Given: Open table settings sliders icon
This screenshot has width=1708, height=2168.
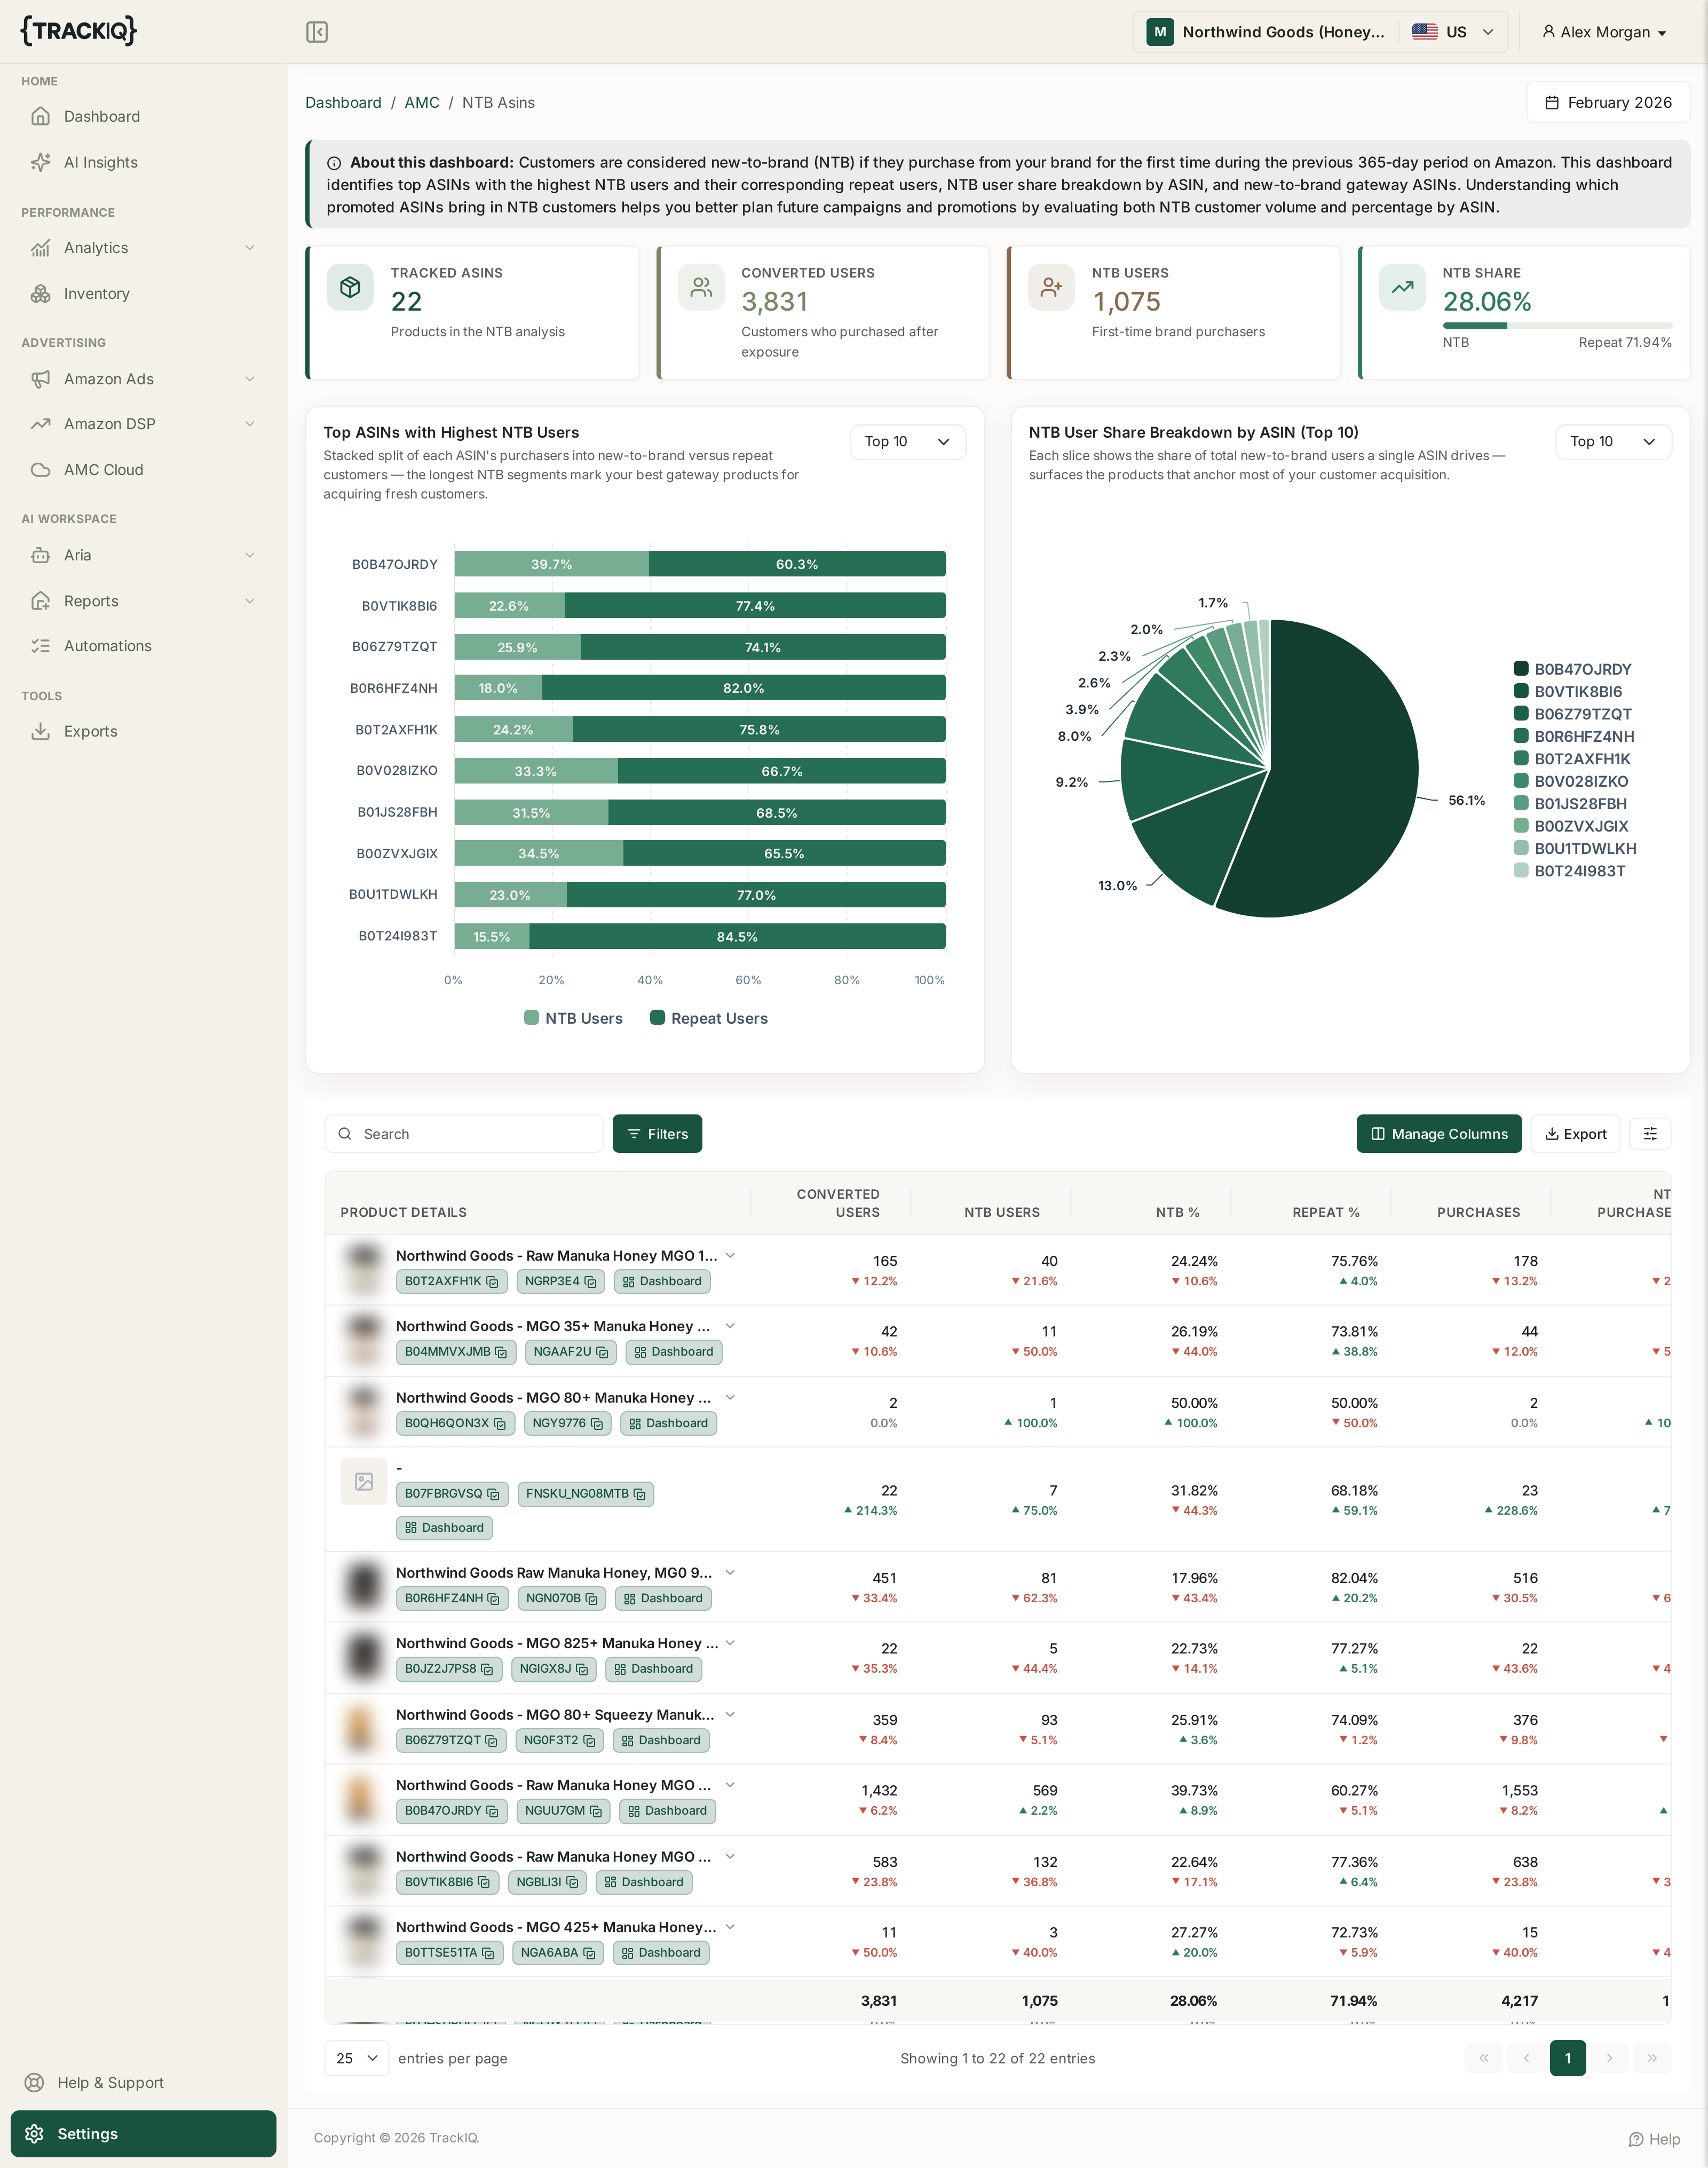Looking at the screenshot, I should [1650, 1134].
